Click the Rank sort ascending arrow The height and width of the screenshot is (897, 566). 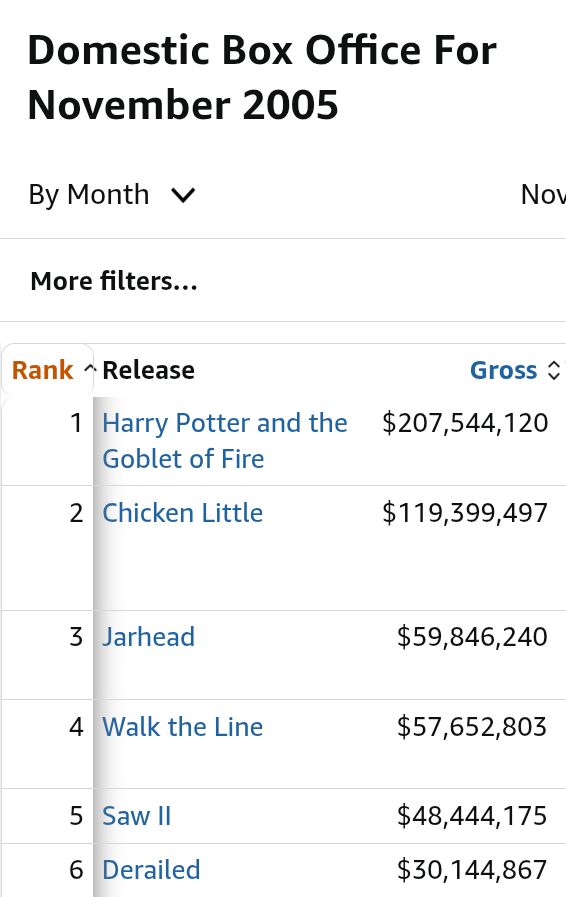(89, 368)
